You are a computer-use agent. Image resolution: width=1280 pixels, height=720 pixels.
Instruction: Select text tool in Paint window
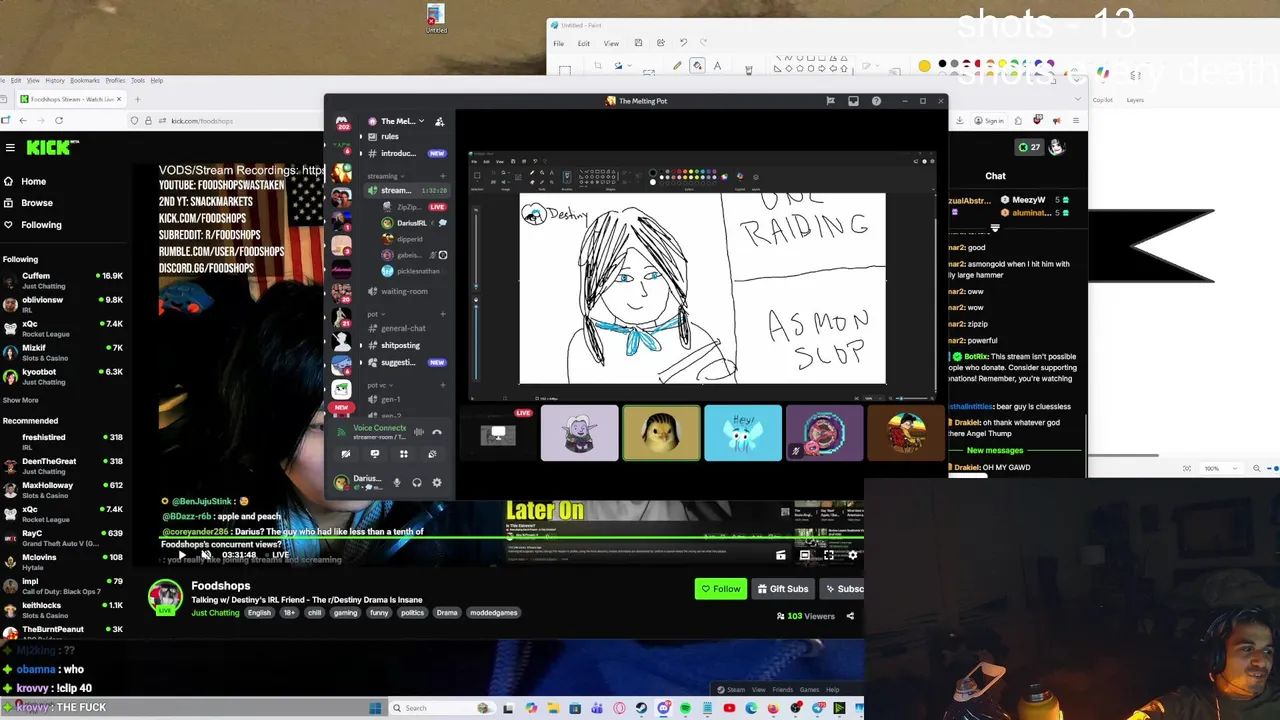(x=717, y=66)
